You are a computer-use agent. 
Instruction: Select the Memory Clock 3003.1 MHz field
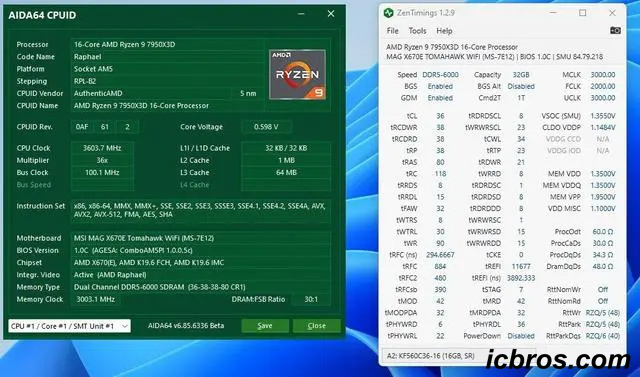(x=96, y=299)
